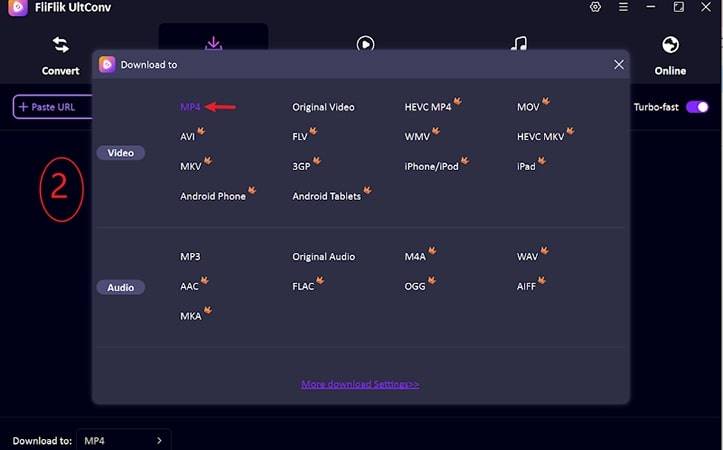The width and height of the screenshot is (723, 450).
Task: Click the premium crown beside MOV
Action: click(545, 101)
